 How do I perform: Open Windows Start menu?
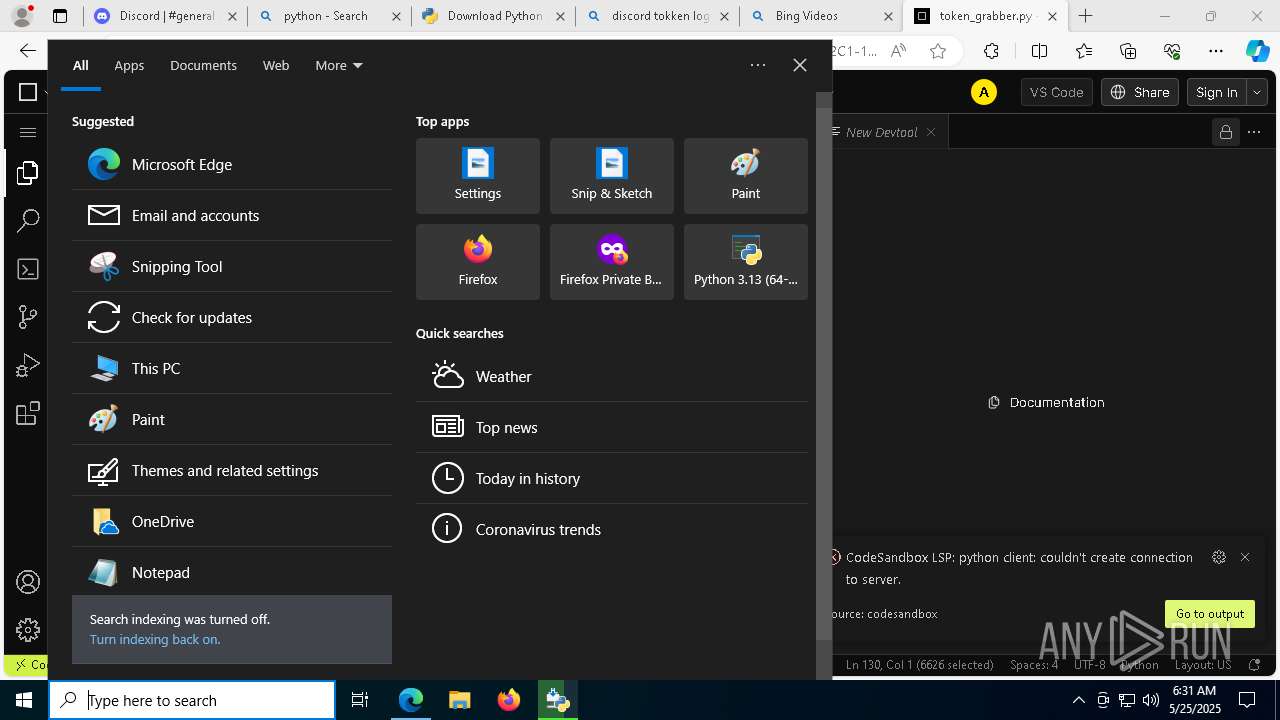point(24,700)
